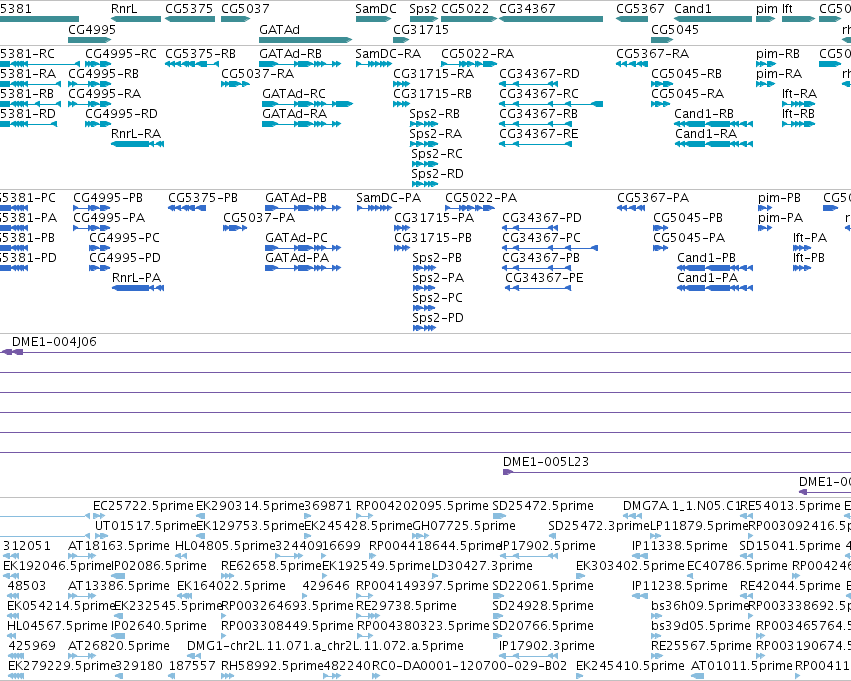Select EST AT18163.5prime
This screenshot has height=681, width=851.
pos(119,546)
